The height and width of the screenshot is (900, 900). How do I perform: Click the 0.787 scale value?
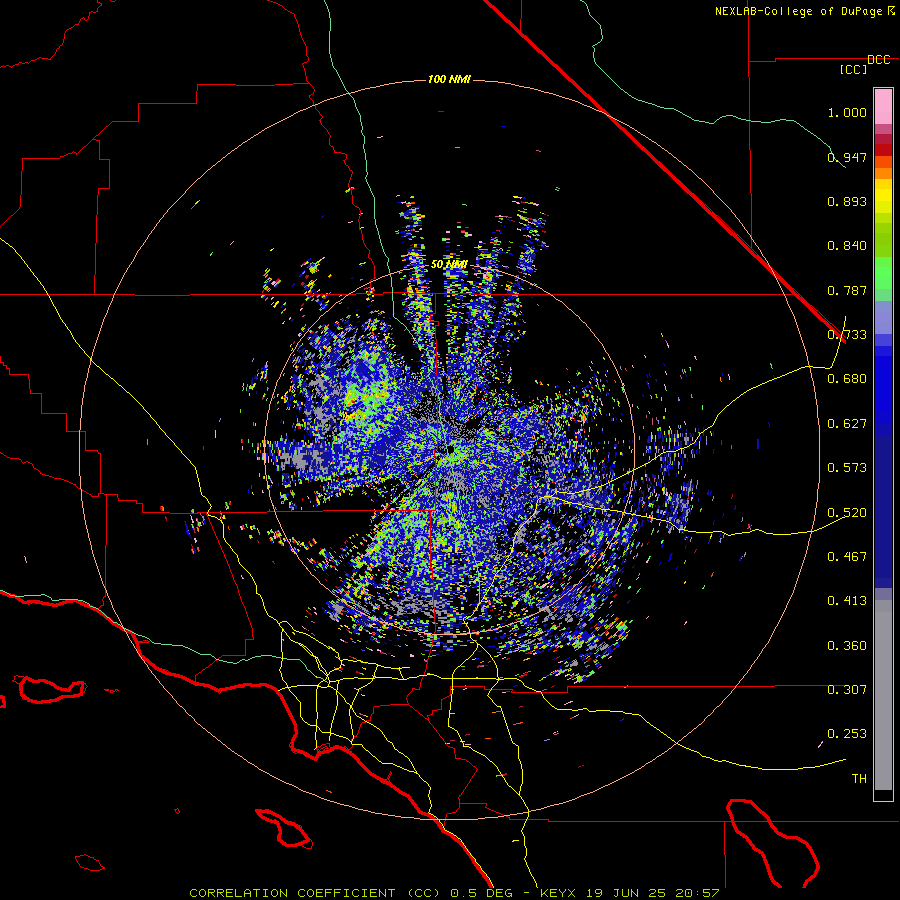[x=847, y=290]
